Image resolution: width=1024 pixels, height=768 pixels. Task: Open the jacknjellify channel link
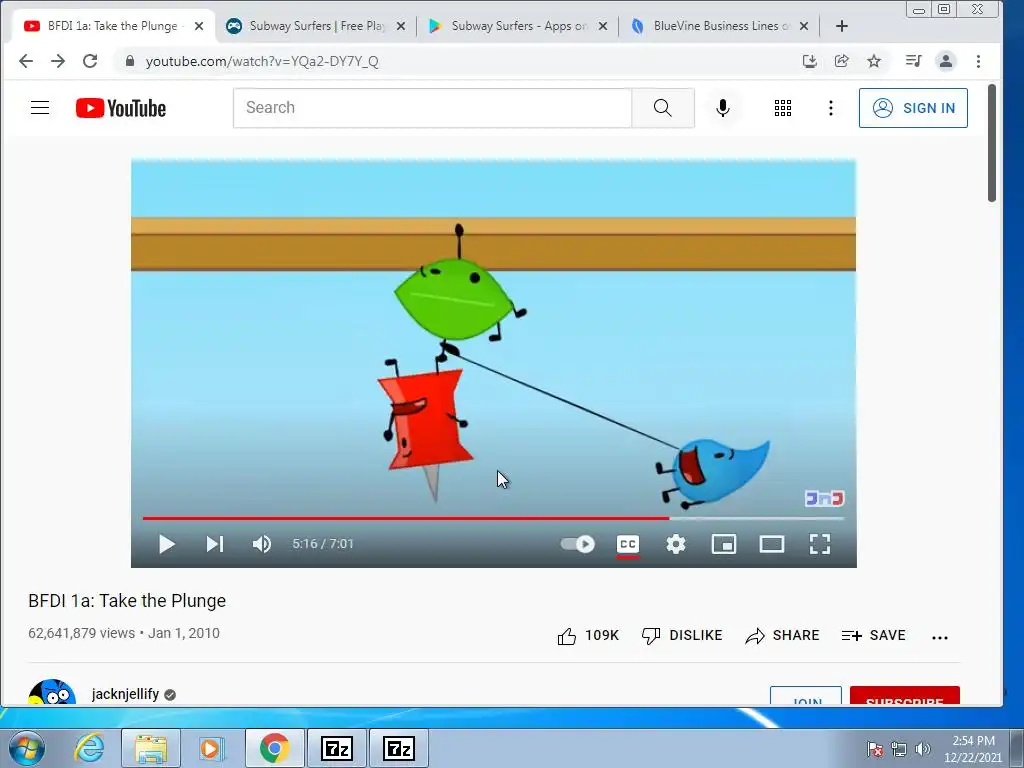point(125,694)
